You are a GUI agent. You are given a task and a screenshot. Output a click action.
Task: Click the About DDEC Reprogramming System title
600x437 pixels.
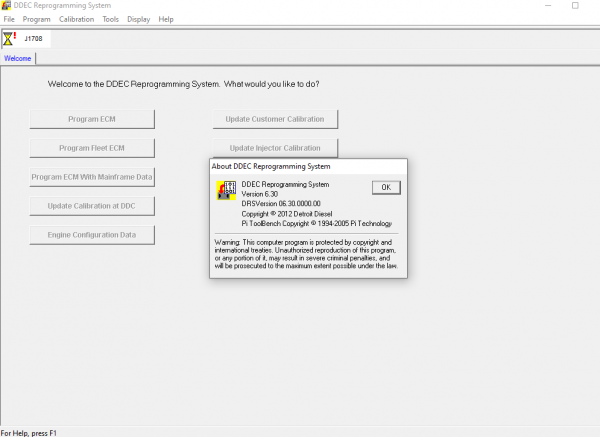(x=271, y=166)
